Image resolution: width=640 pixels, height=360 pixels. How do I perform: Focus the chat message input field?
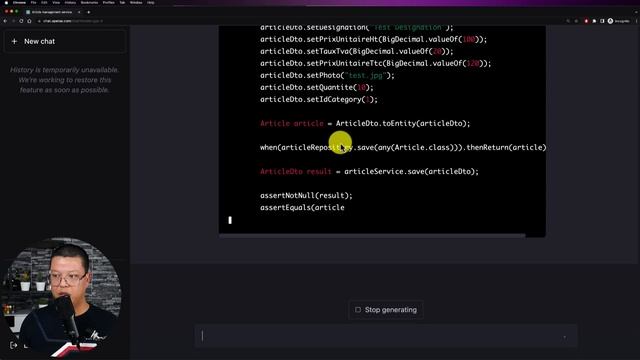386,336
